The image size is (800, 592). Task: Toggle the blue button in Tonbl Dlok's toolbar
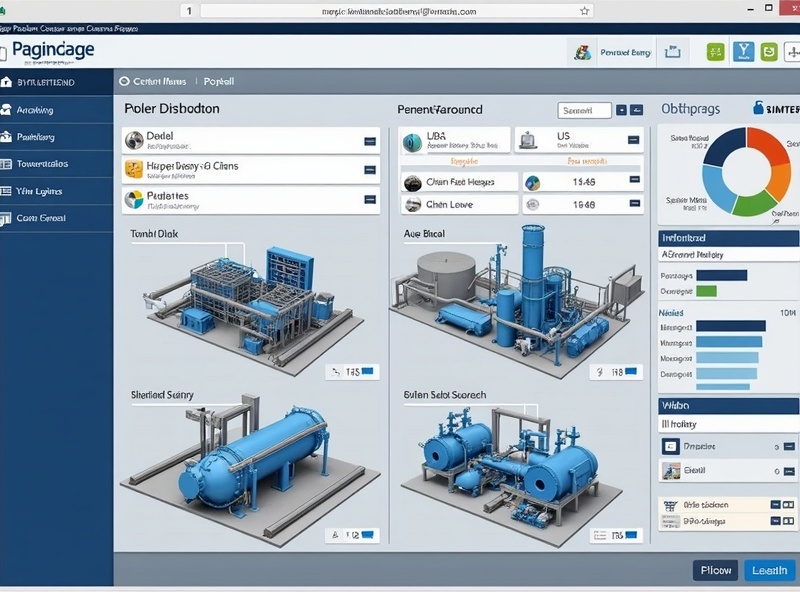367,371
